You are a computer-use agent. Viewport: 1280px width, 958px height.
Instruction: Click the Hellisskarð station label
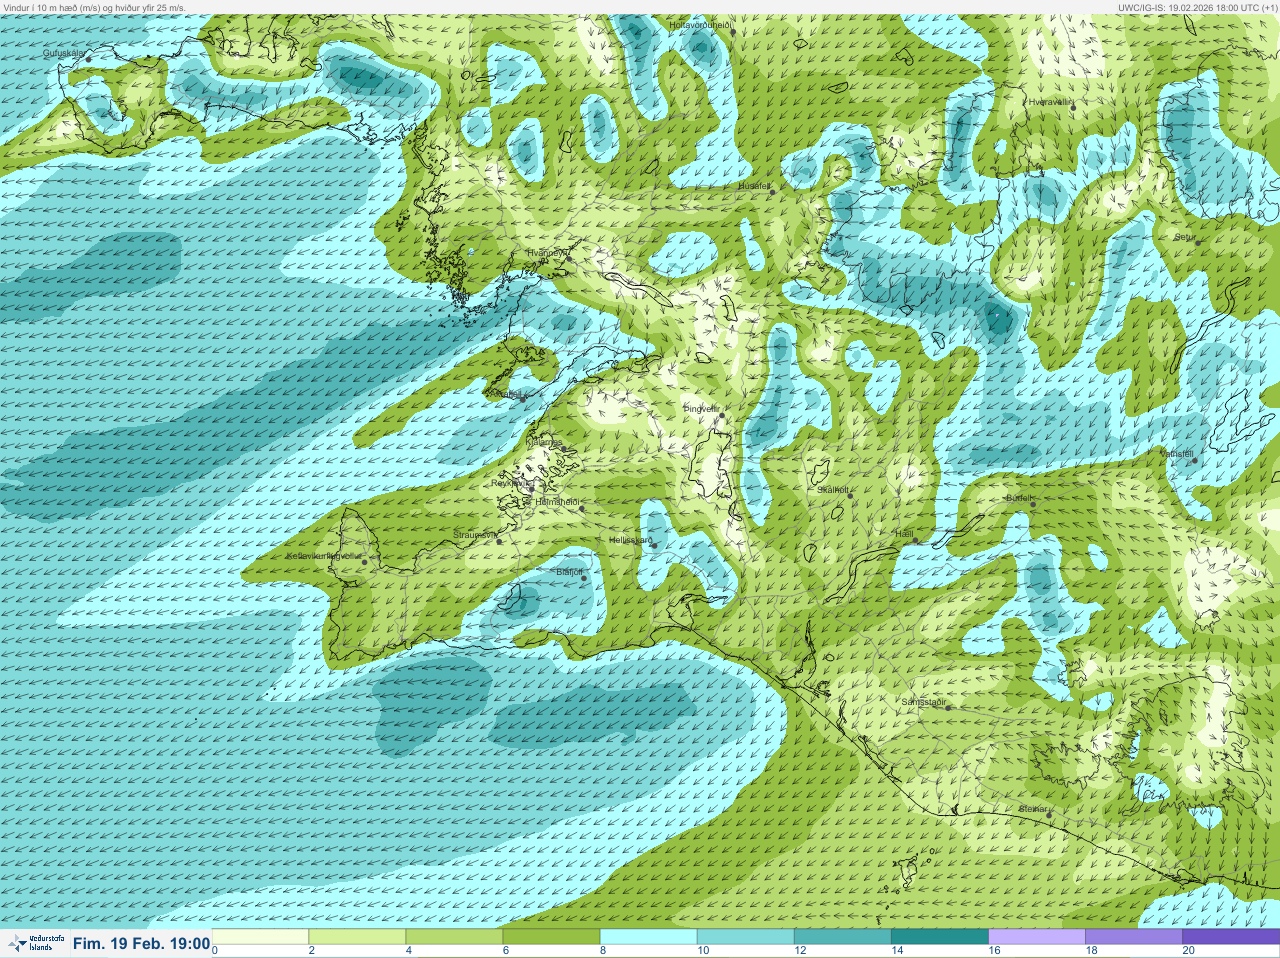(630, 540)
